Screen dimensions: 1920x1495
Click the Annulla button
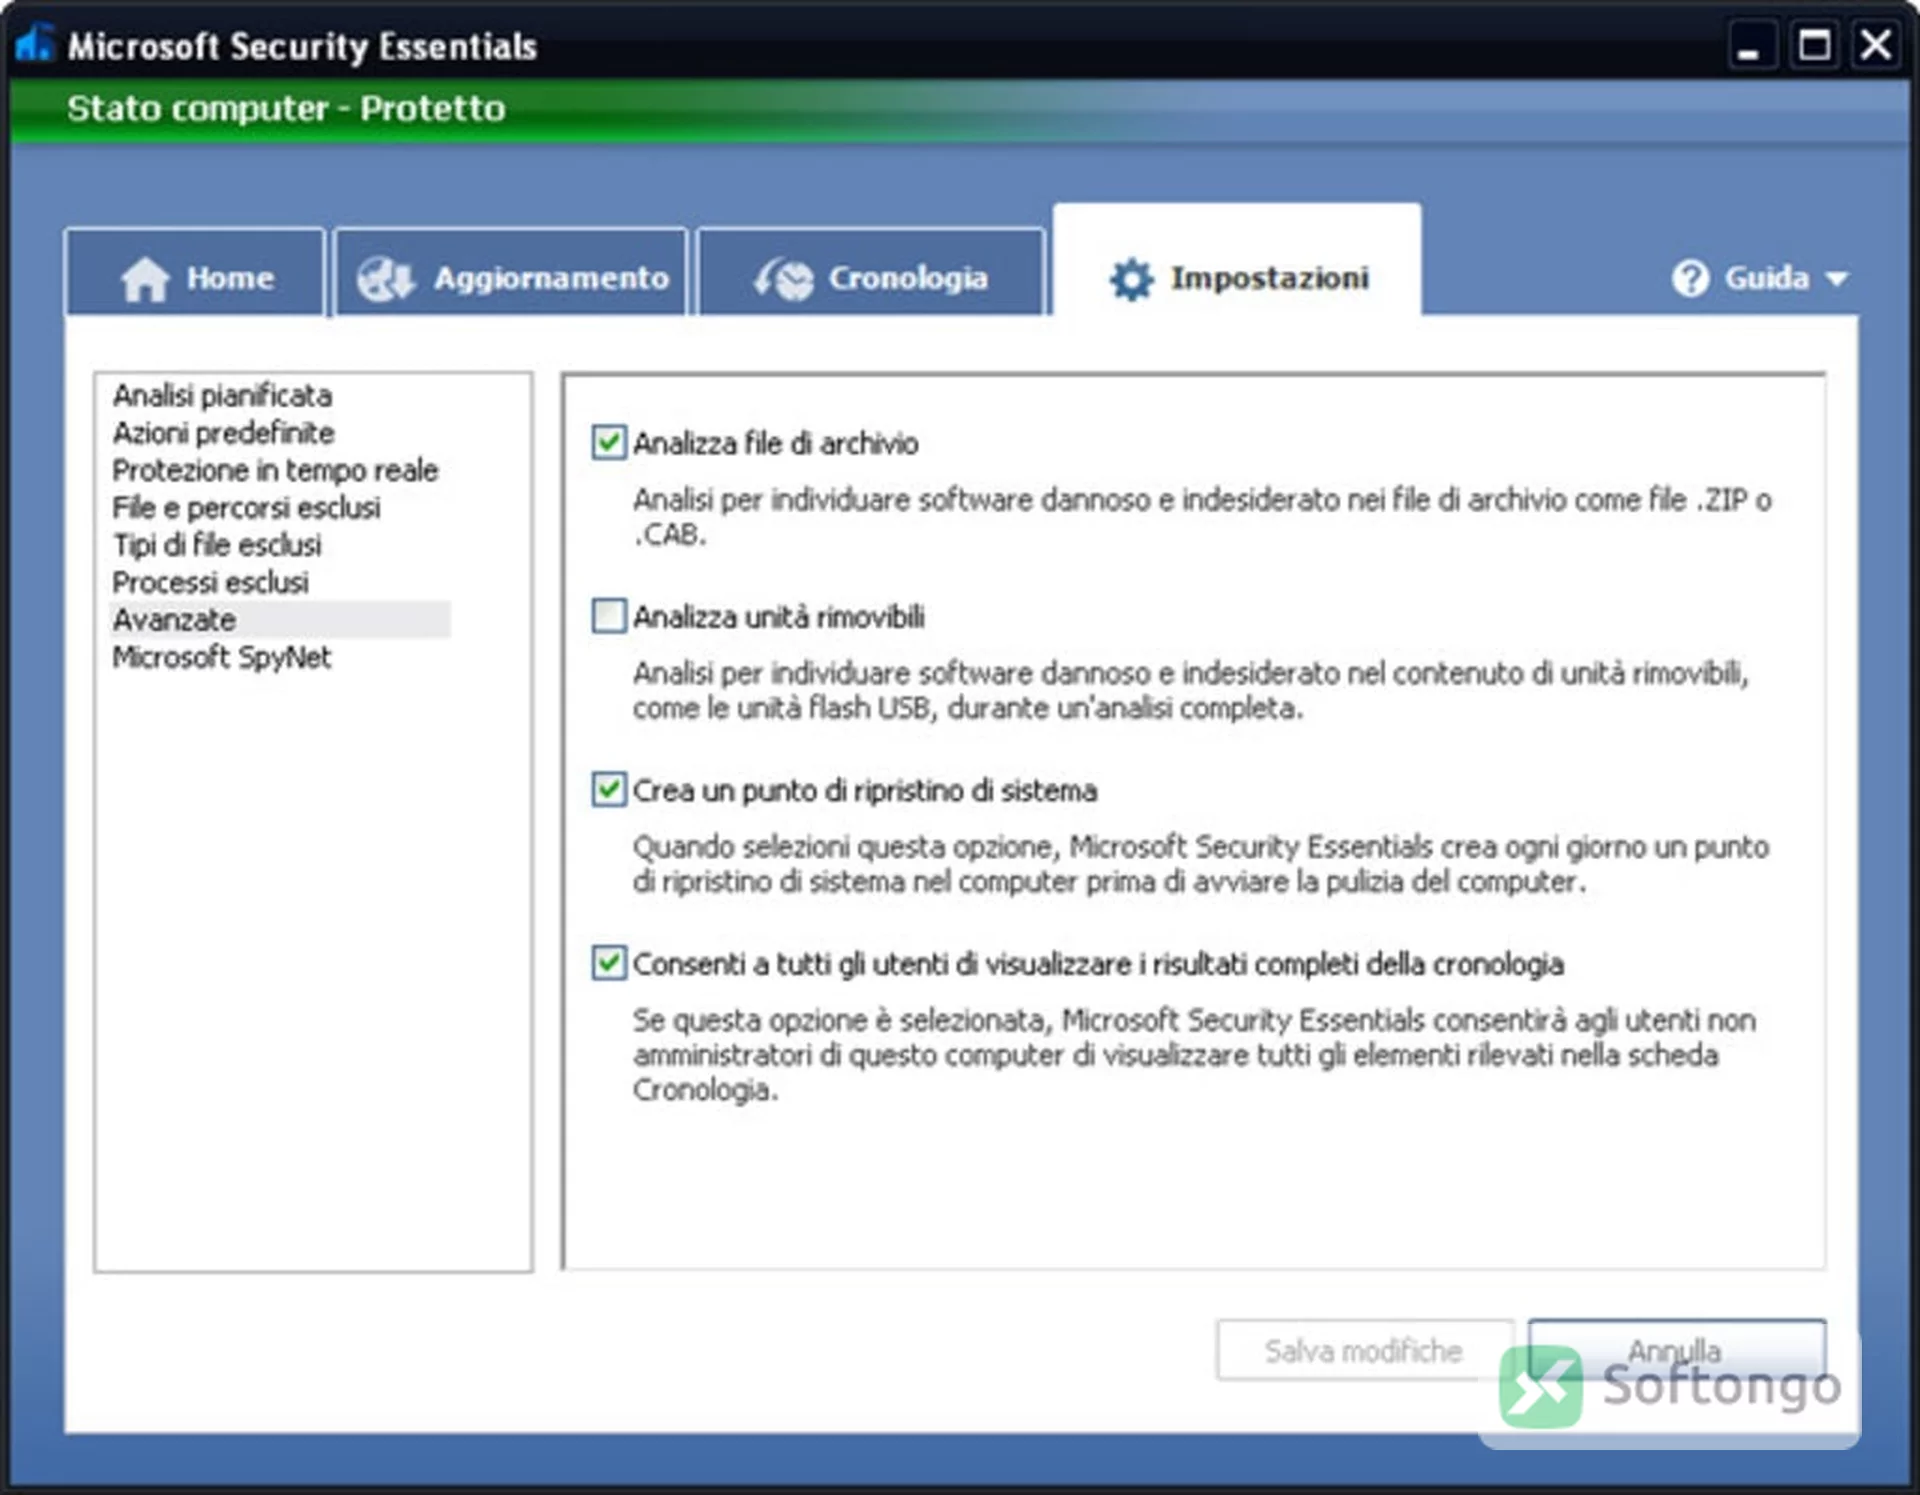1676,1351
